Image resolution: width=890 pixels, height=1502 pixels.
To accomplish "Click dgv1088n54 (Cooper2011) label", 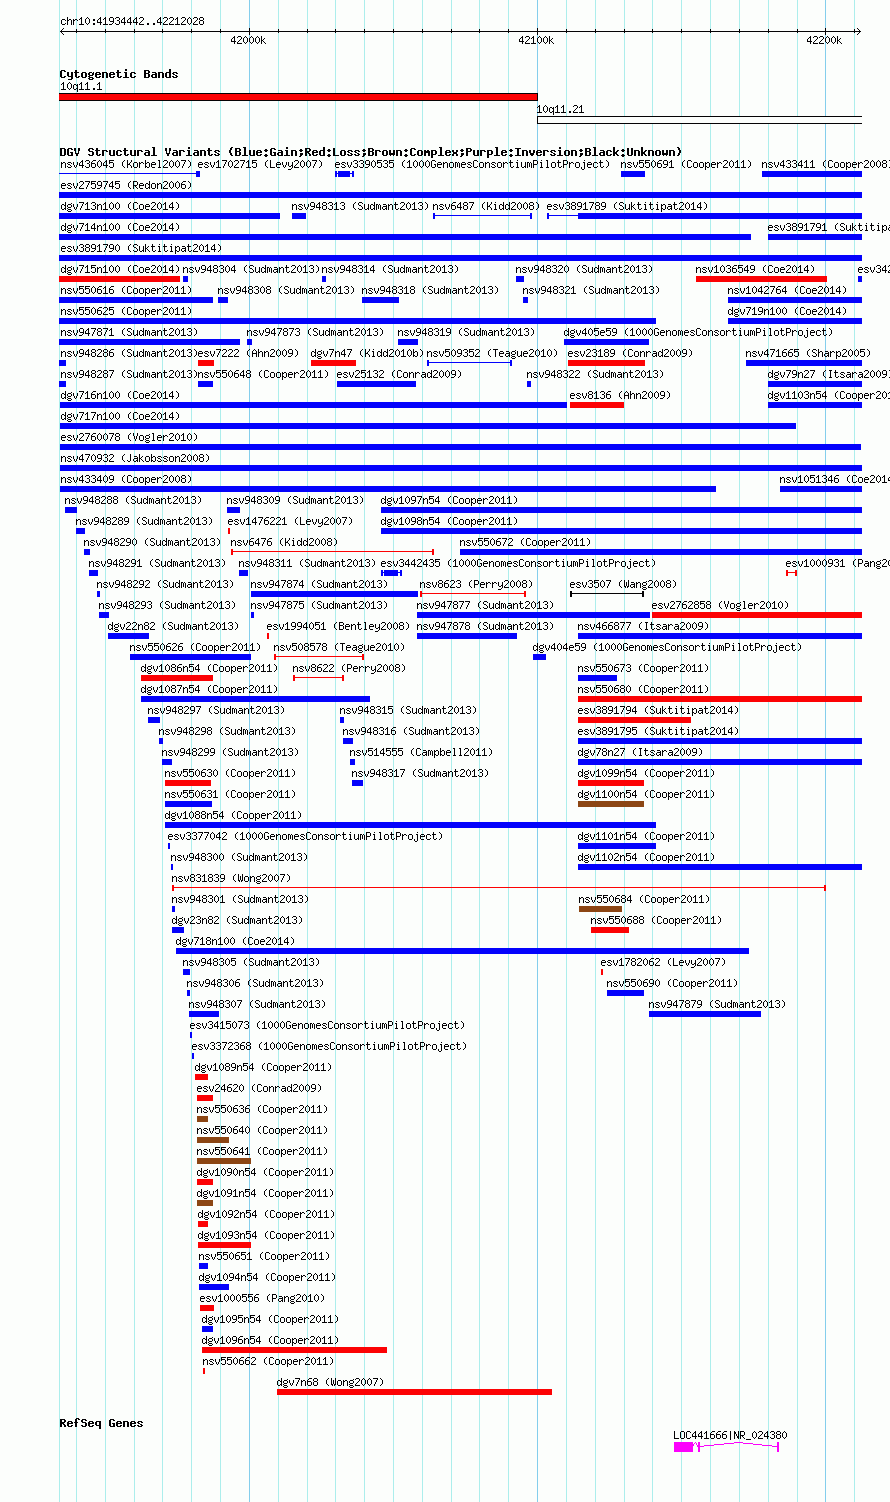I will [233, 815].
